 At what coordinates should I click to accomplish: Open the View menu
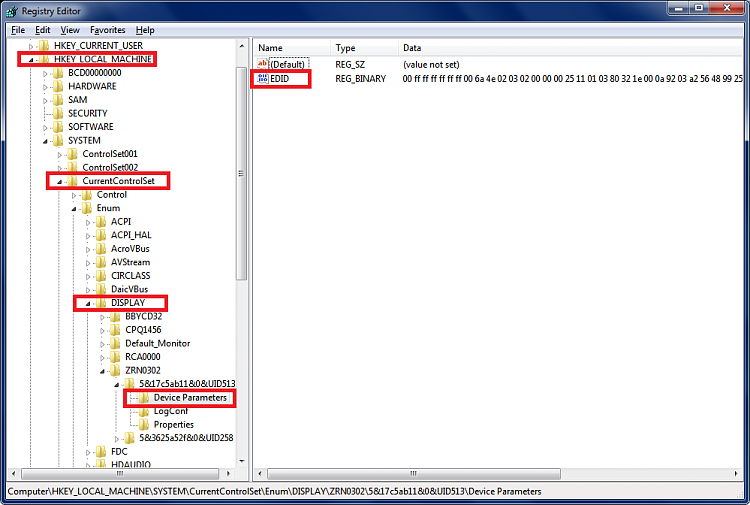pos(70,30)
